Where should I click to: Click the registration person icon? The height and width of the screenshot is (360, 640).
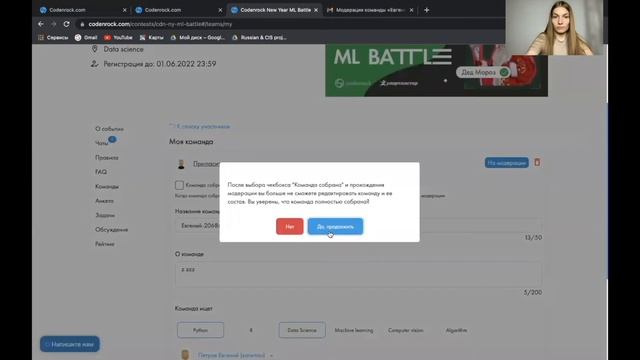point(95,64)
